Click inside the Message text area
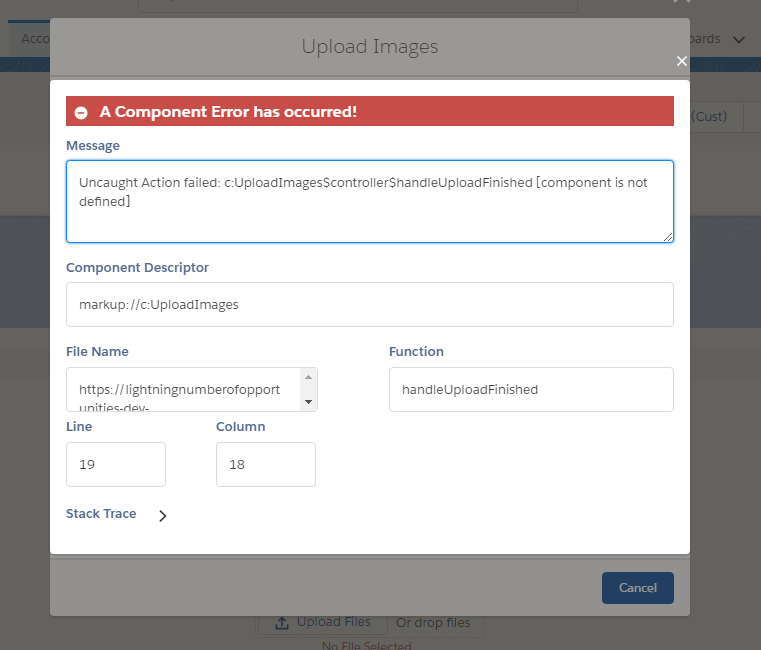 pos(369,201)
